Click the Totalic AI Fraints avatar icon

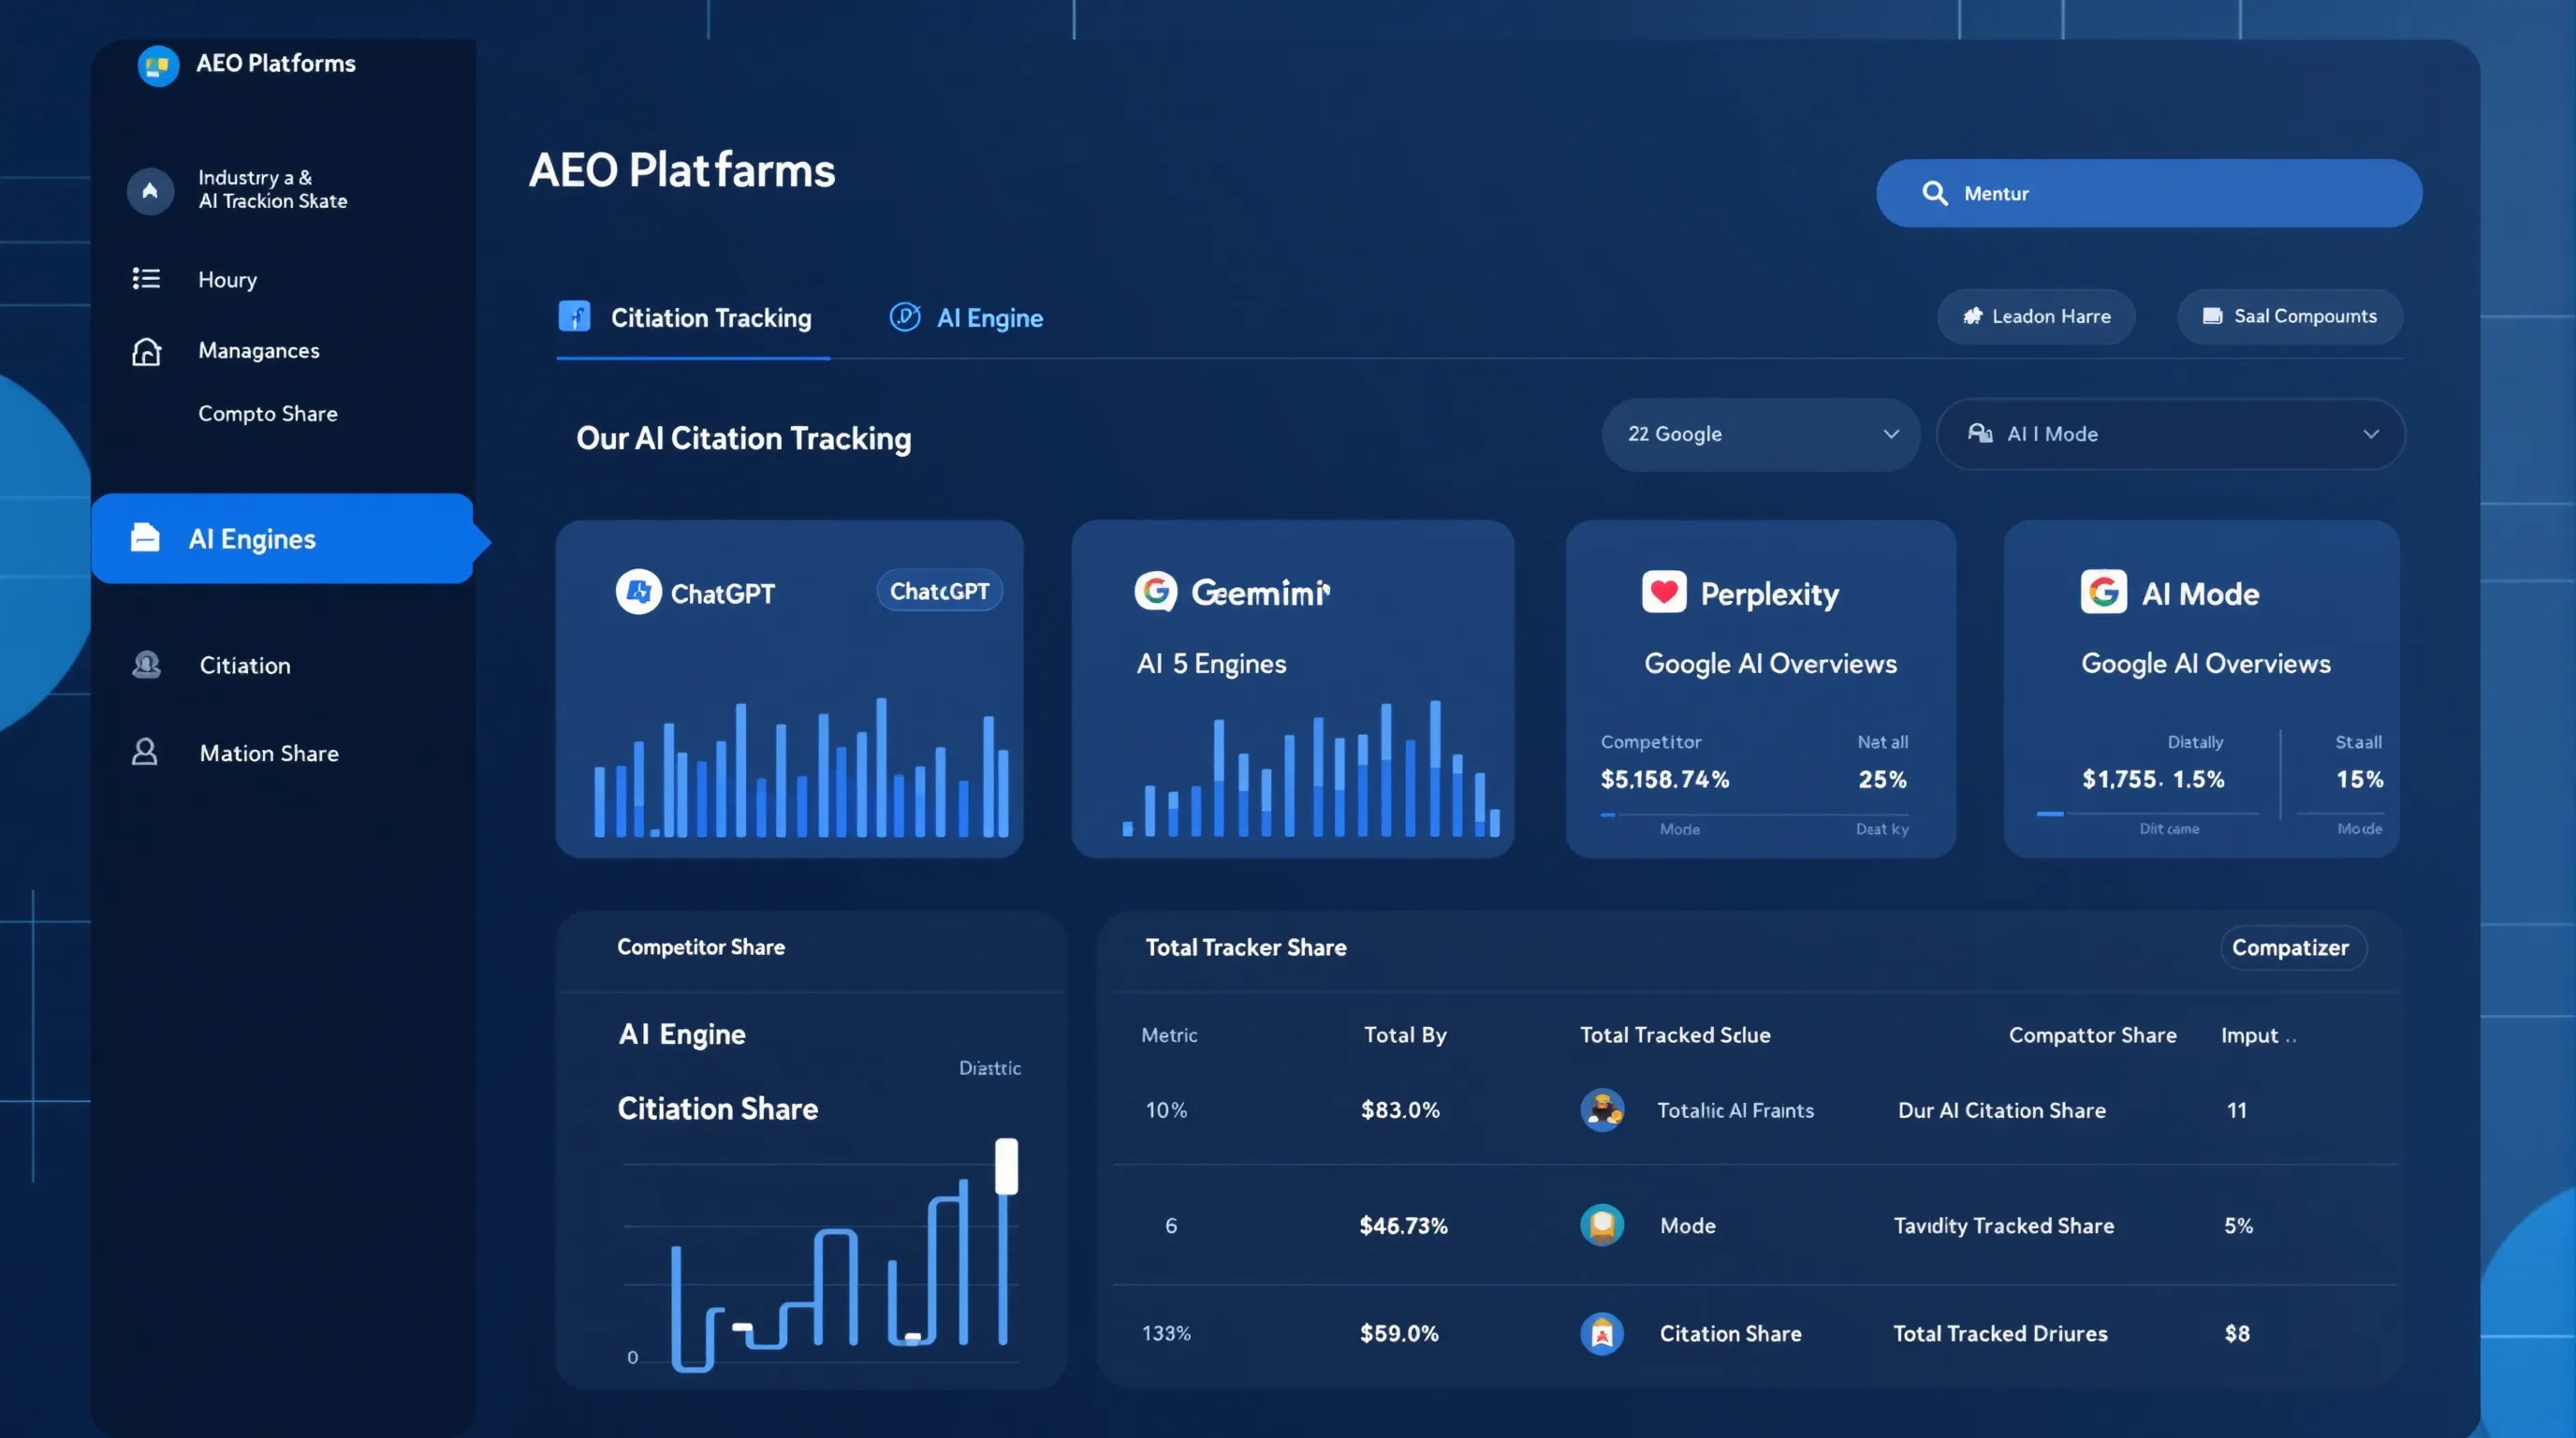coord(1602,1110)
